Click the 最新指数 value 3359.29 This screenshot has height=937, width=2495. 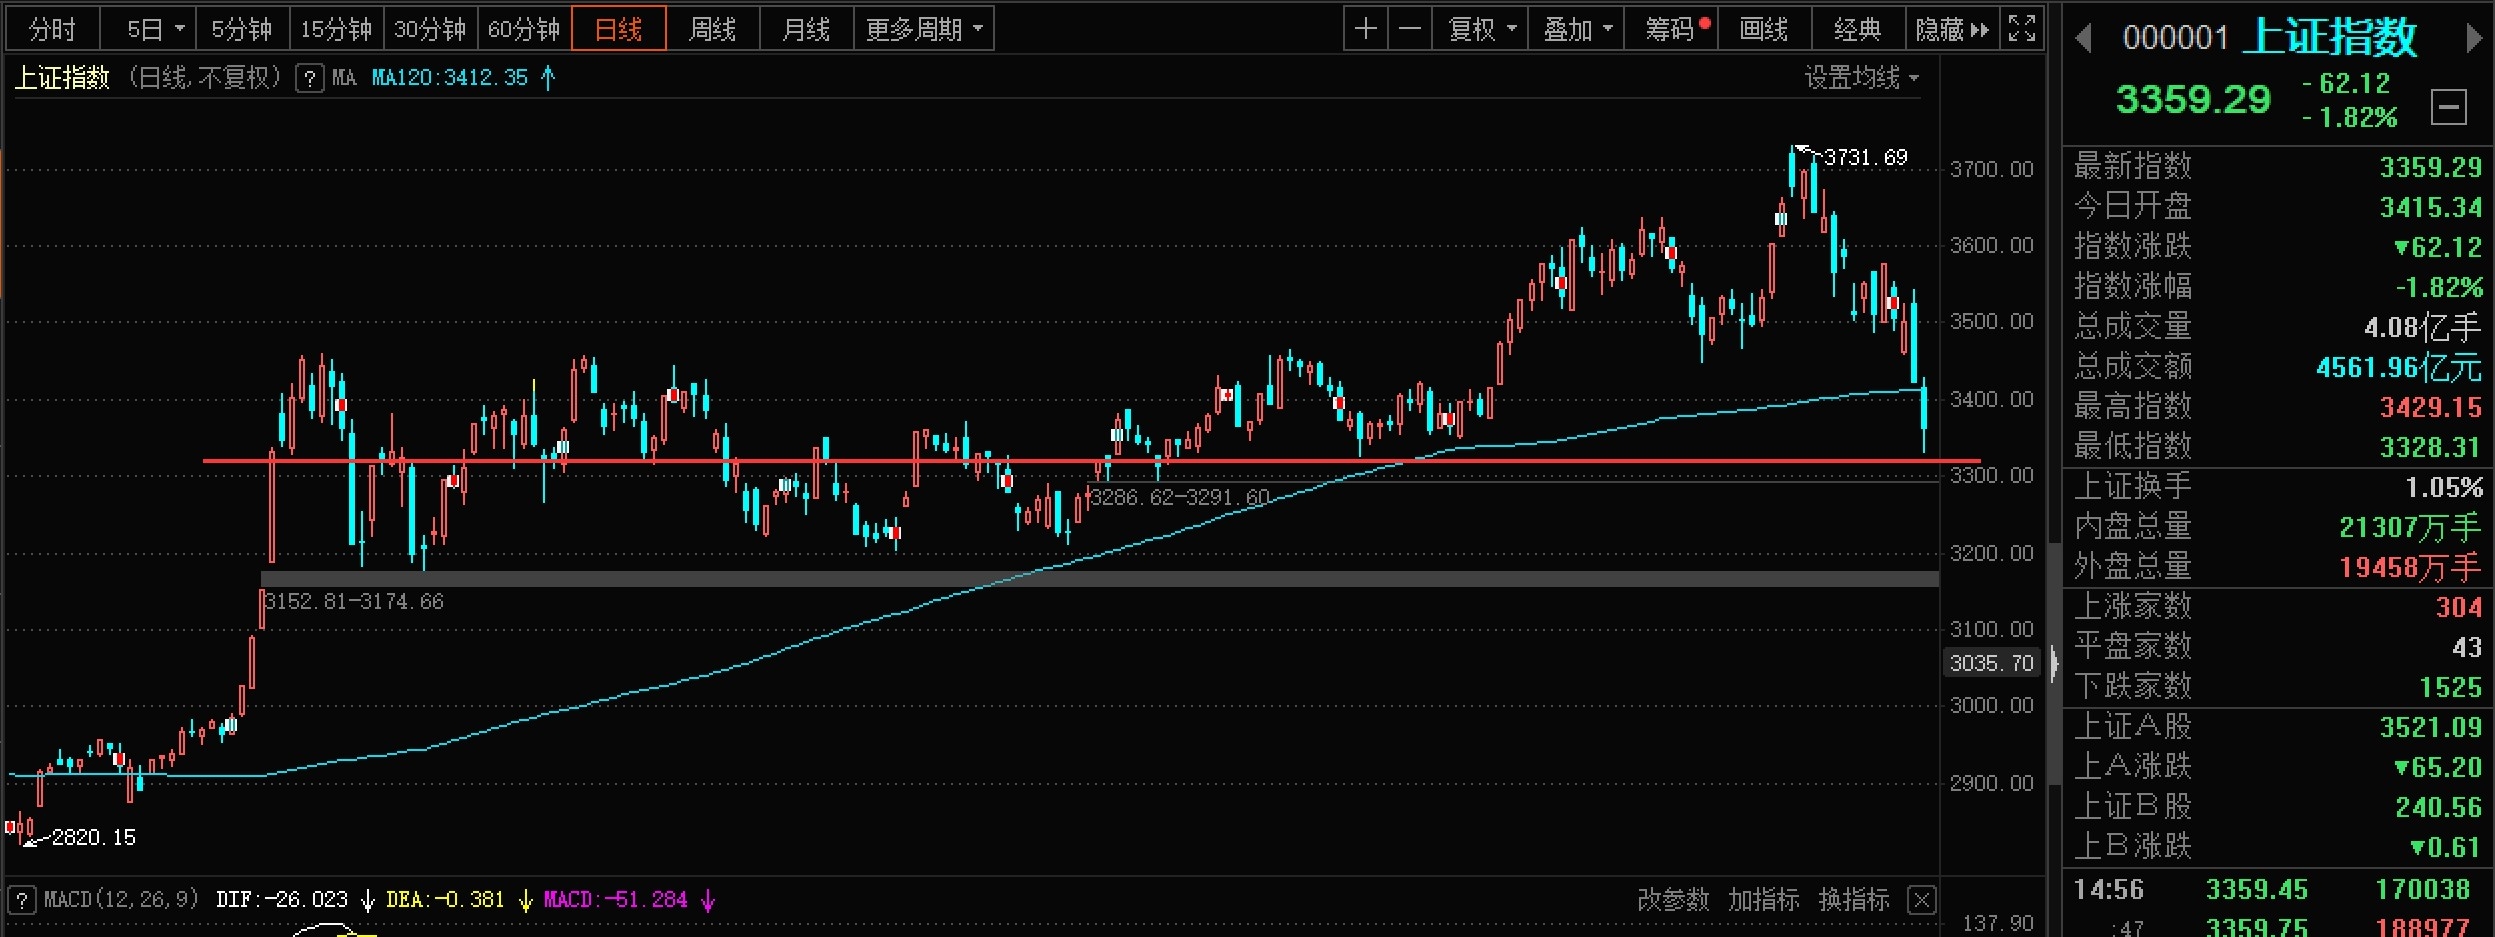pos(2430,167)
